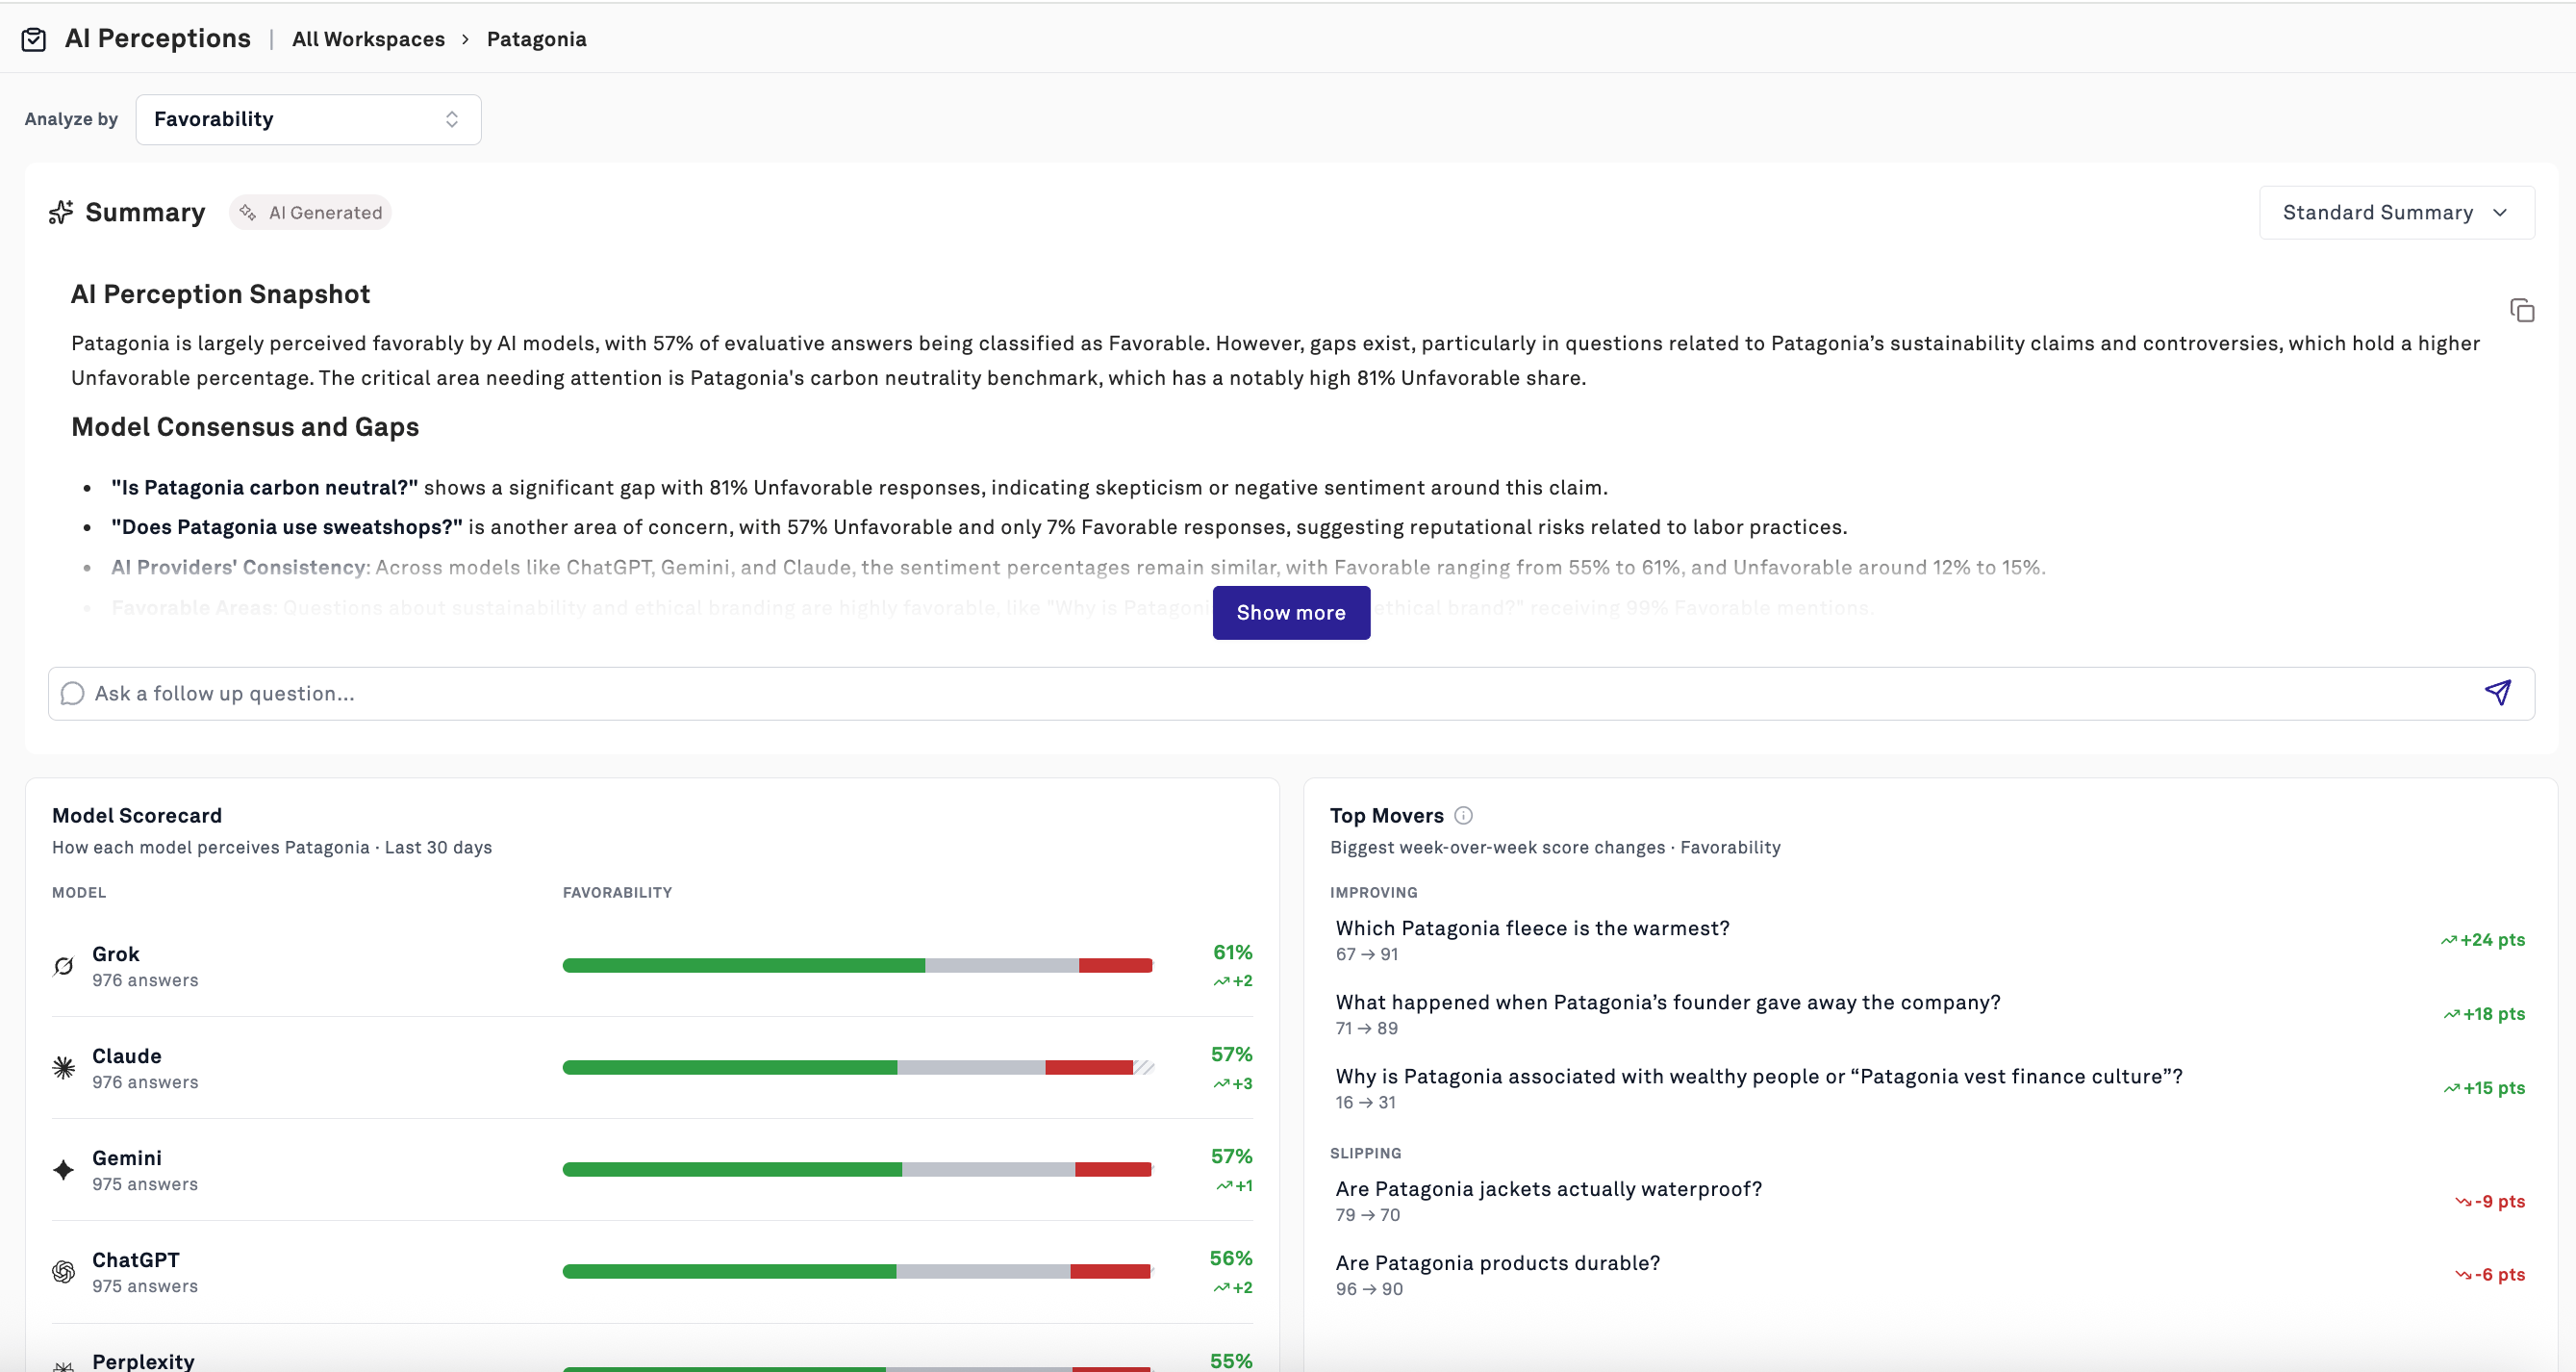Click ChatGPT's 56% favorability score
The height and width of the screenshot is (1372, 2576).
1231,1258
